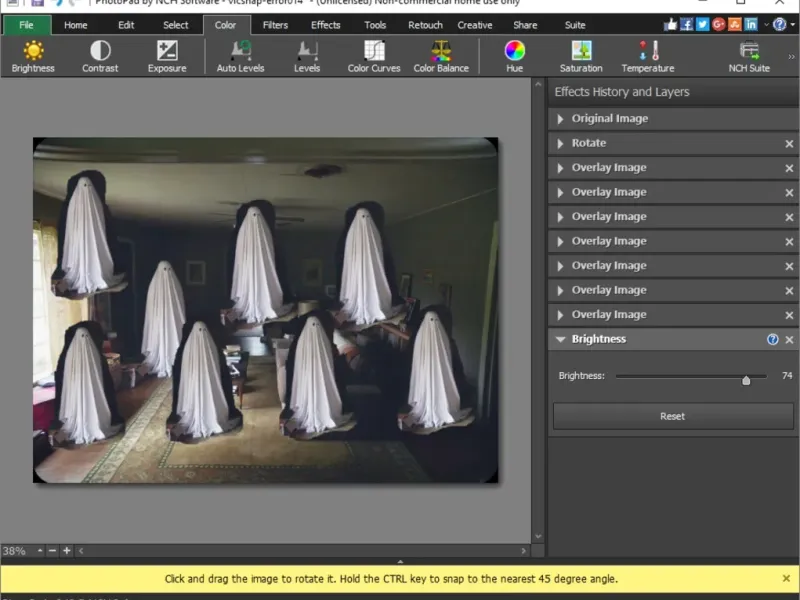Remove the Rotate effect
The image size is (800, 600).
[x=789, y=144]
